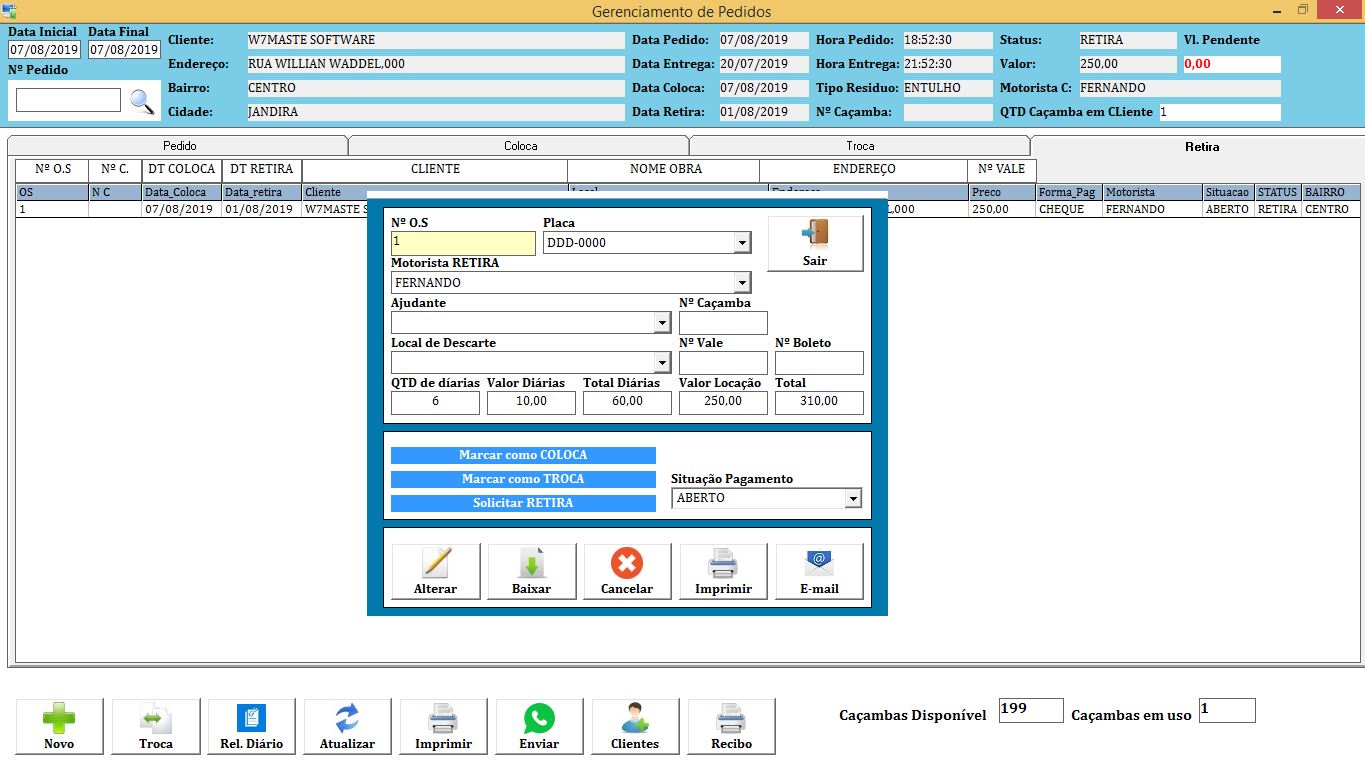Viewport: 1365px width, 768px height.
Task: Click the green plus Novo icon
Action: (x=59, y=719)
